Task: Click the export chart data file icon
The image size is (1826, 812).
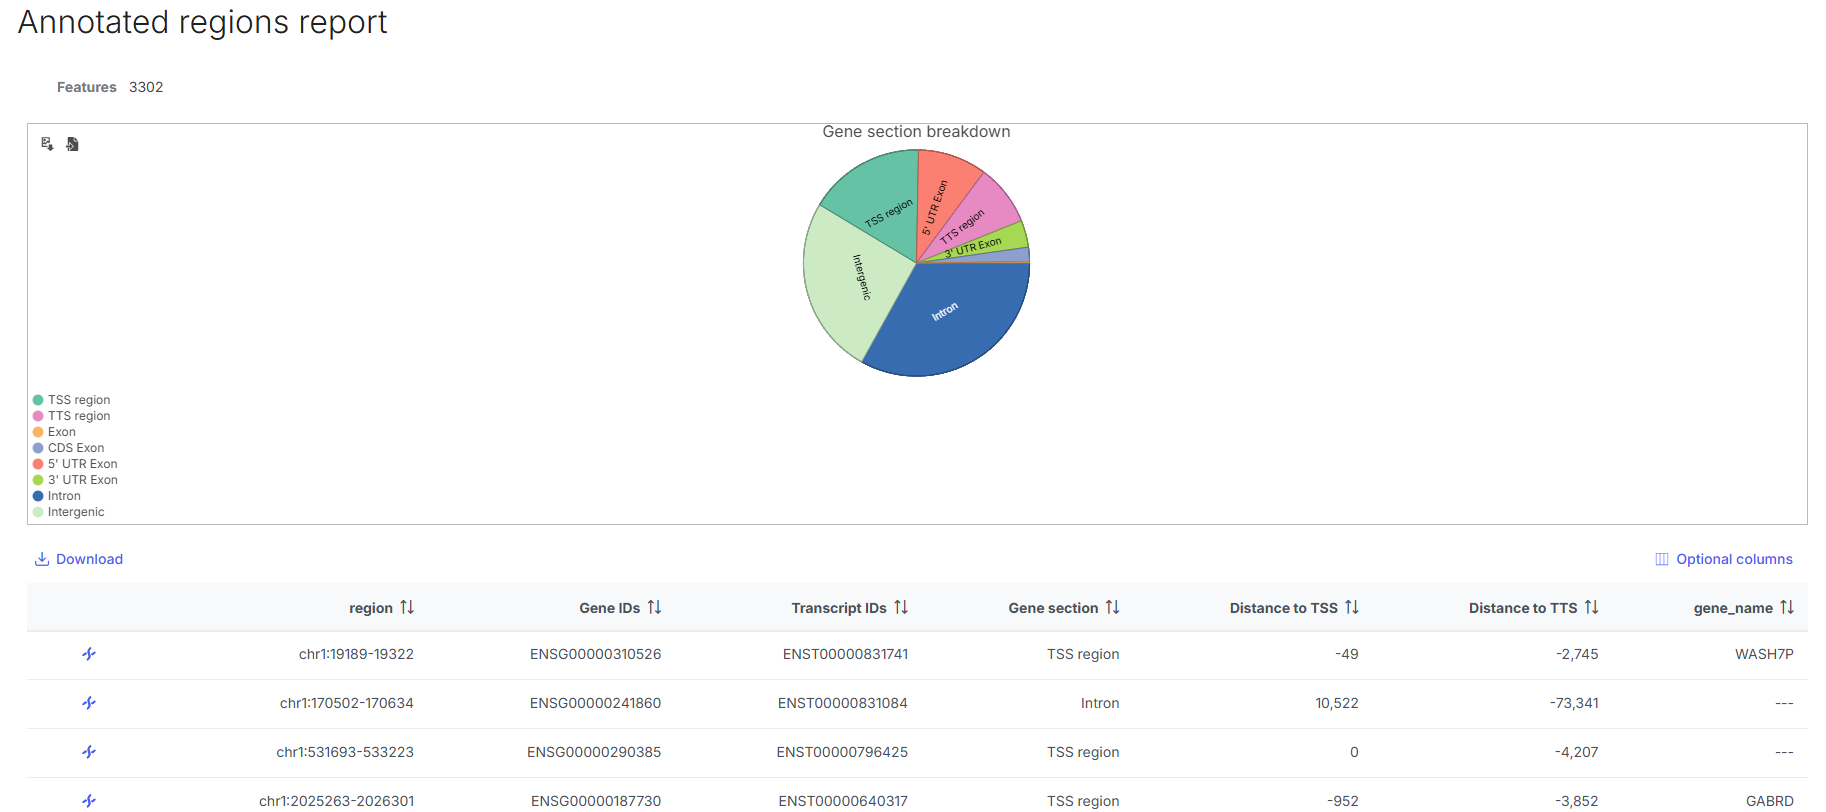Action: (x=72, y=144)
